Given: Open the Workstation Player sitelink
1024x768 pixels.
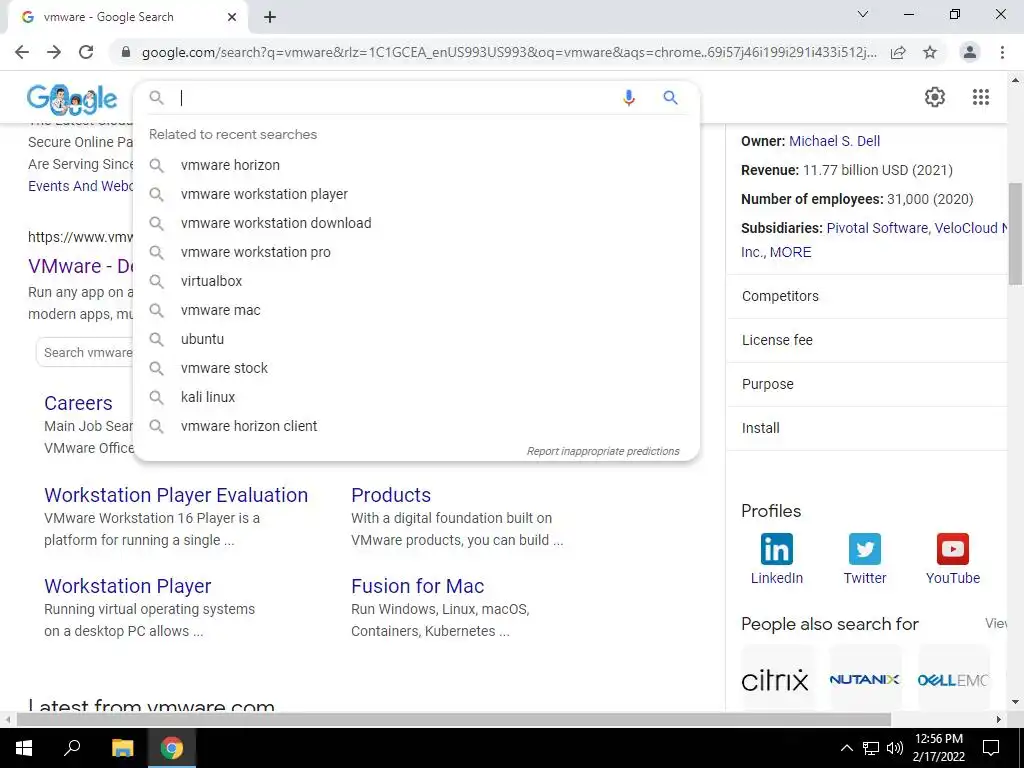Looking at the screenshot, I should pyautogui.click(x=127, y=586).
